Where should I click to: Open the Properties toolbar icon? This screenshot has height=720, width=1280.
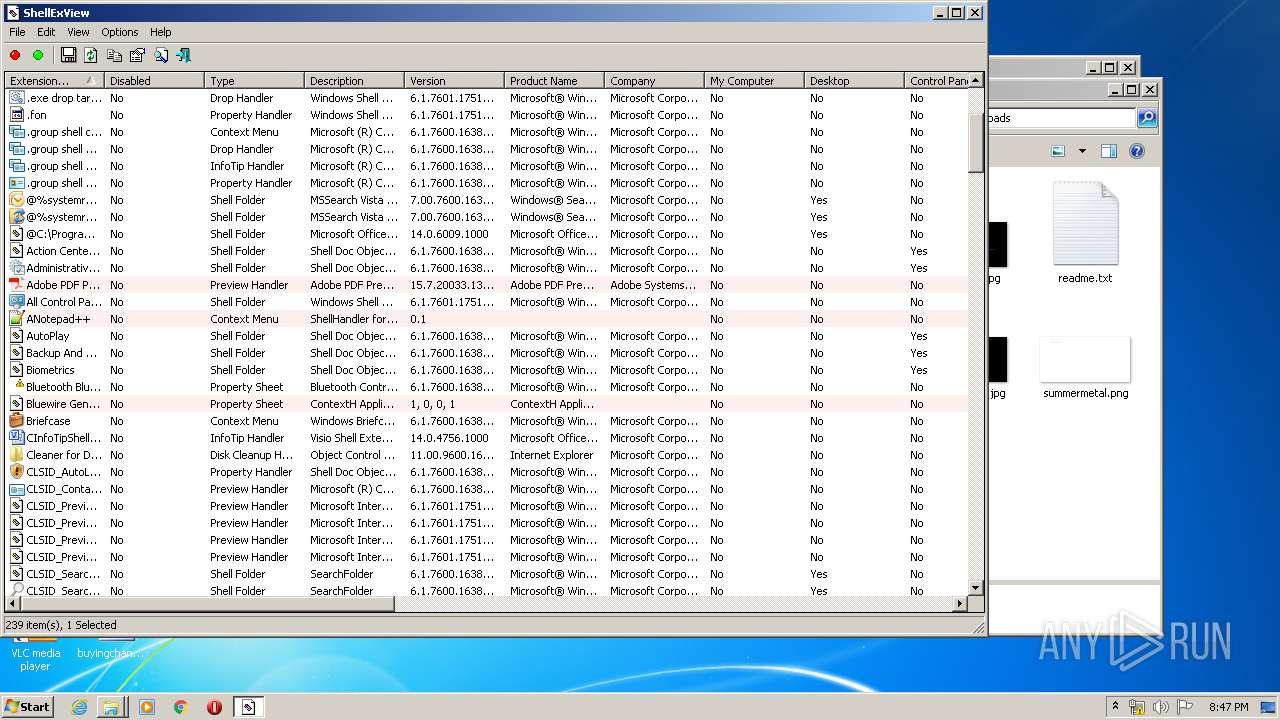click(x=137, y=55)
